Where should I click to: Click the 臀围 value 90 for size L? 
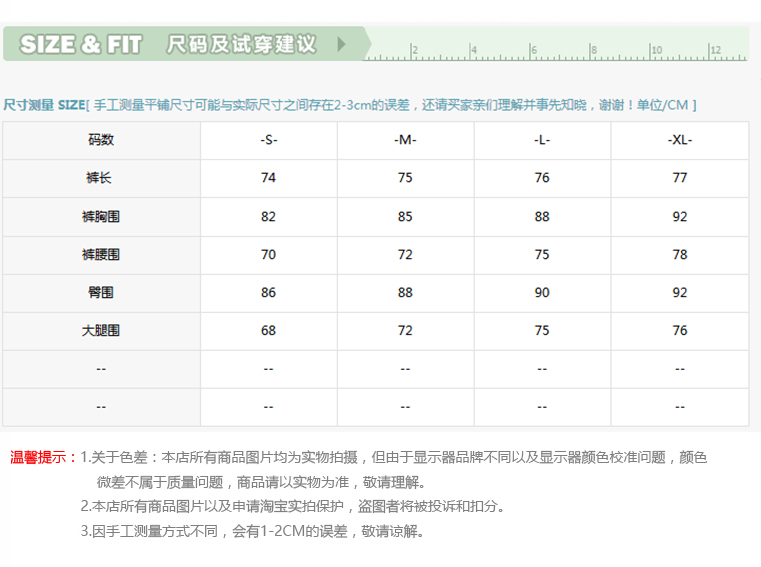542,293
